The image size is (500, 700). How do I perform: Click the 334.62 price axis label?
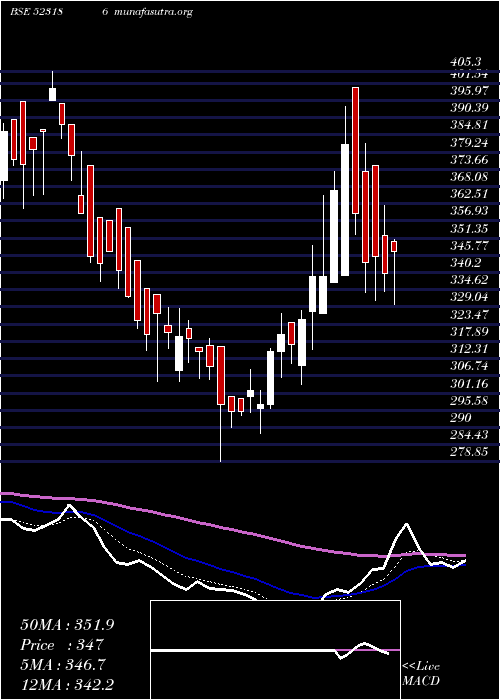click(x=469, y=280)
